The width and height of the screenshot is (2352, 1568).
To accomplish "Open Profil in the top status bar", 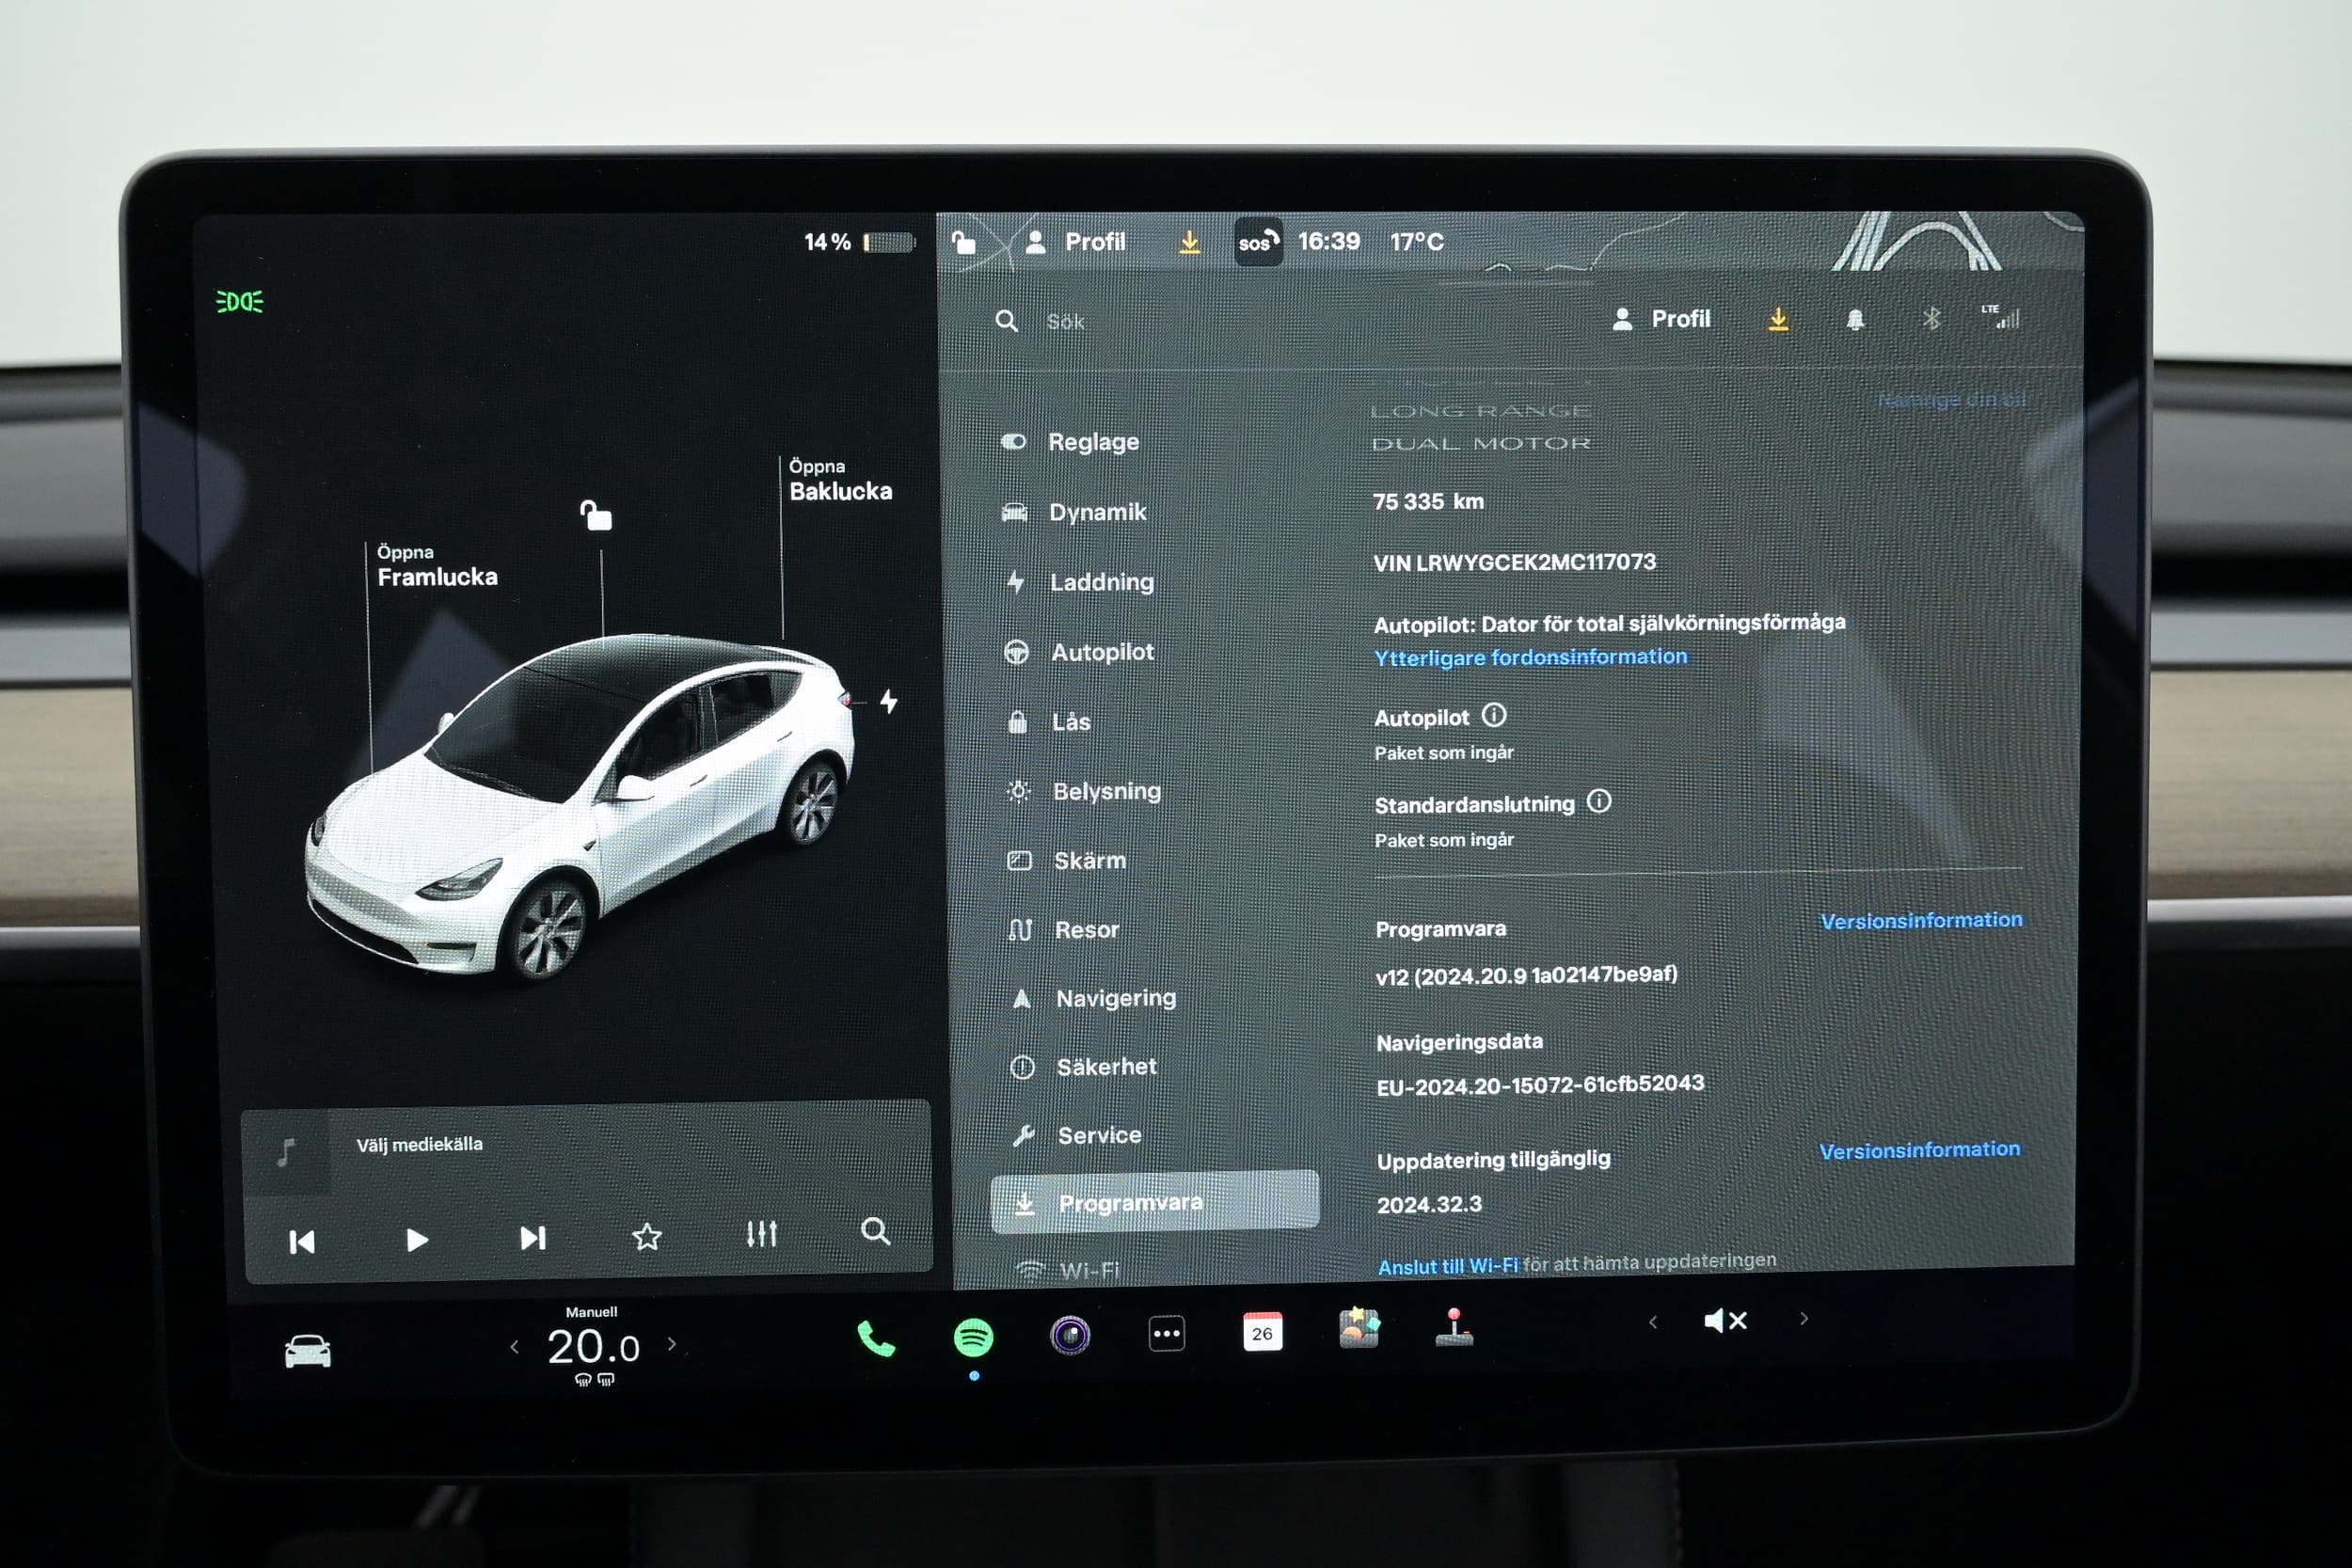I will coord(1076,242).
